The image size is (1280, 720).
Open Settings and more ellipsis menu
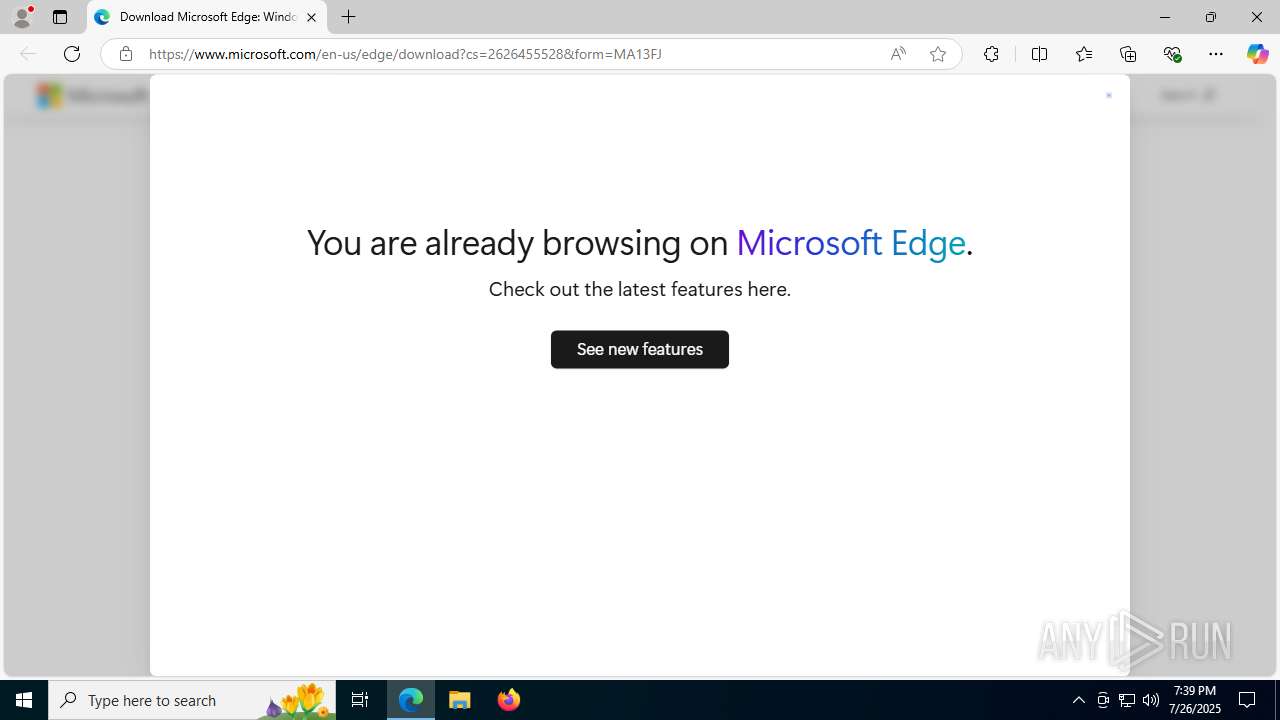[1216, 54]
